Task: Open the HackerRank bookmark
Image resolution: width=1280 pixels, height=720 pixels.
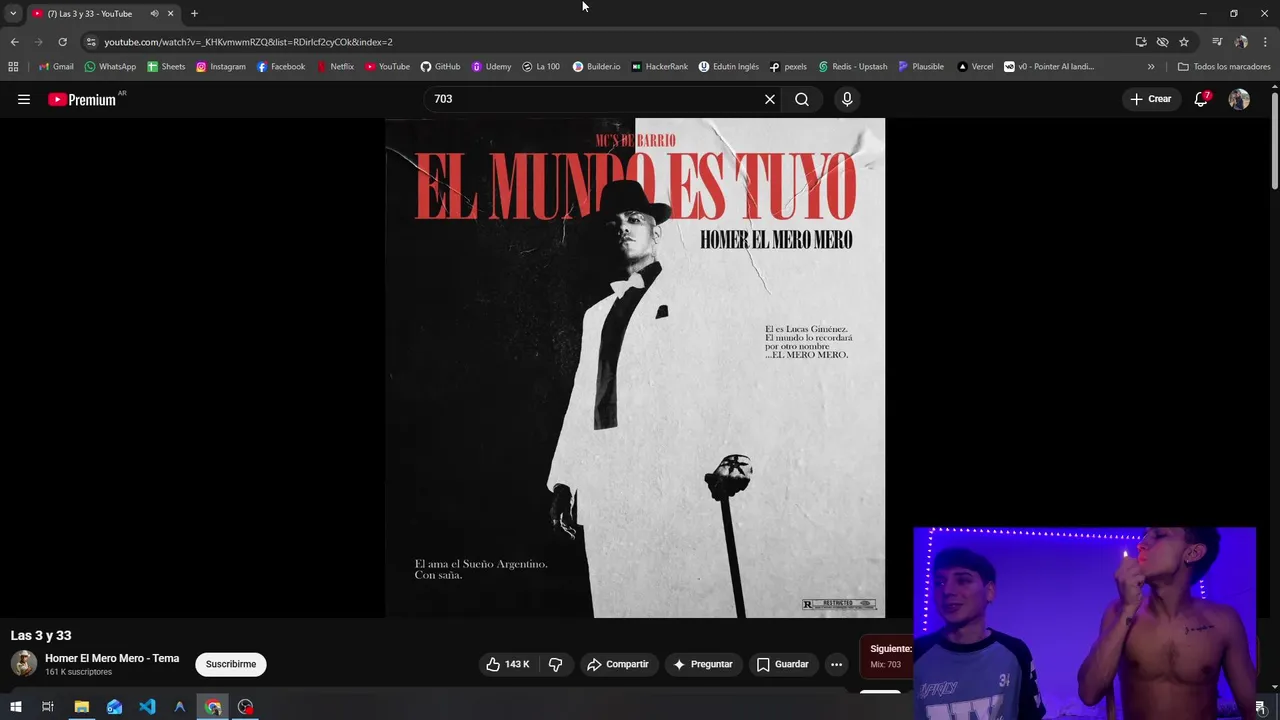Action: click(x=660, y=67)
